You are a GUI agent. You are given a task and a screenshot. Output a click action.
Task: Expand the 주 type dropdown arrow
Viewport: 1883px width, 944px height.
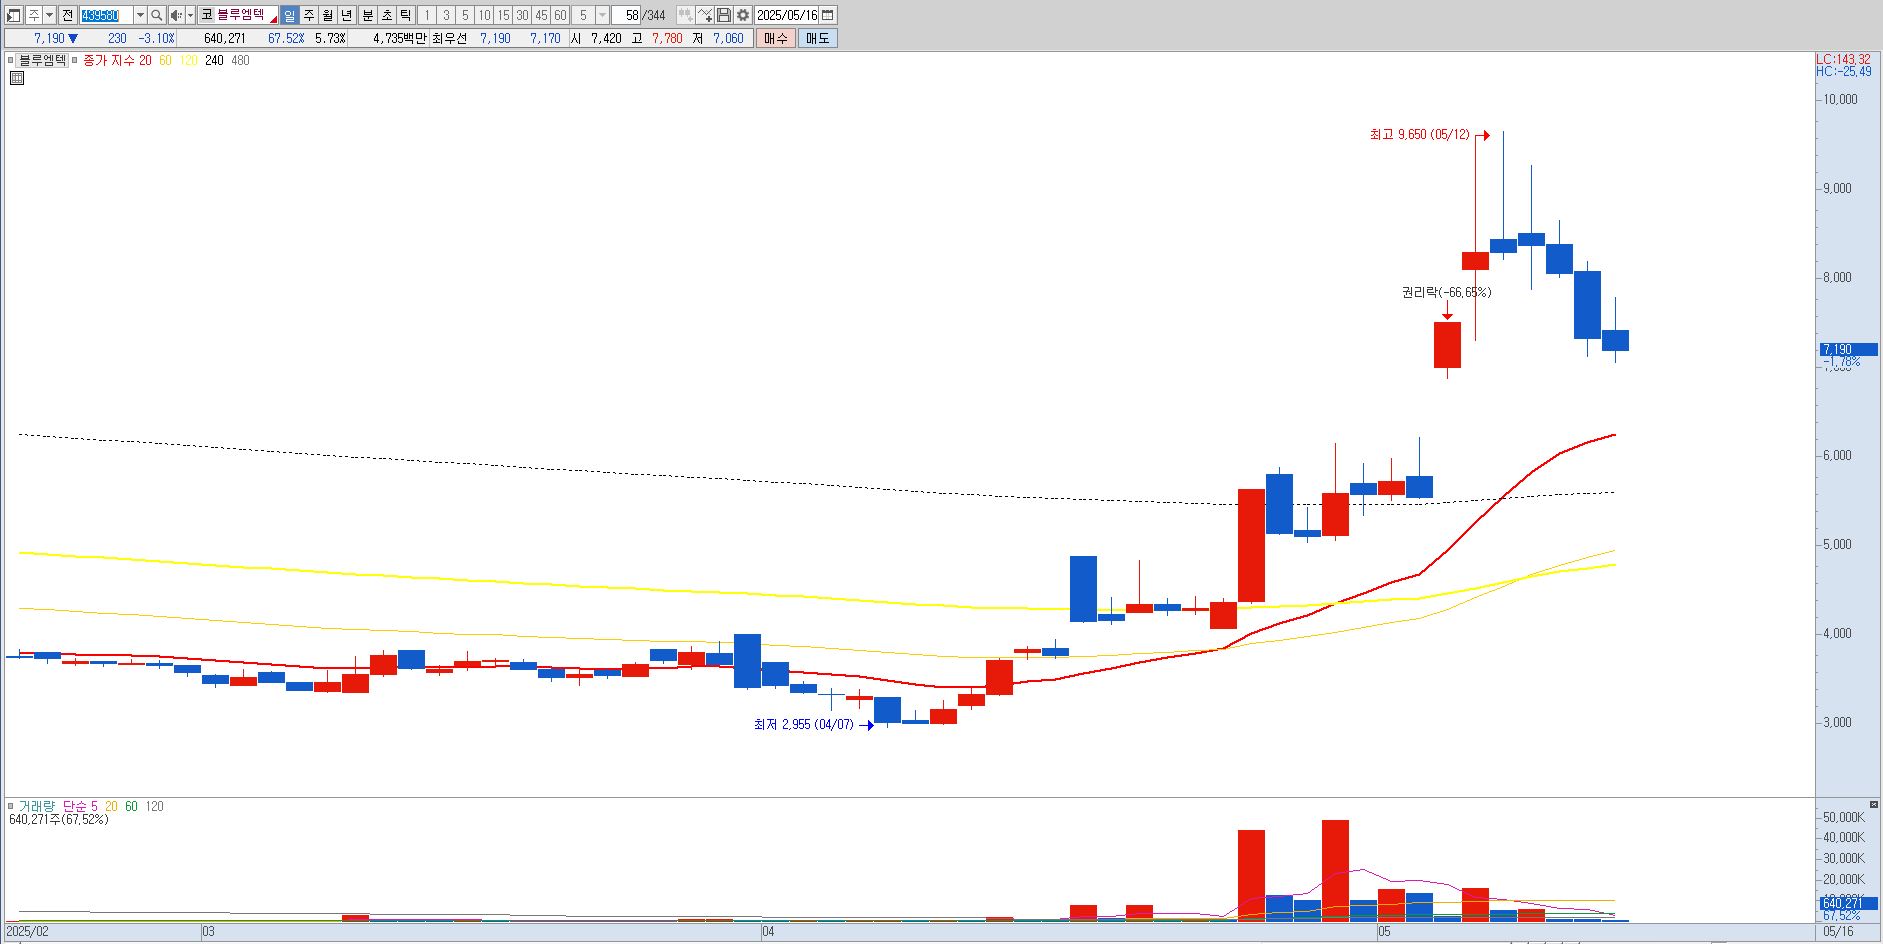(49, 15)
